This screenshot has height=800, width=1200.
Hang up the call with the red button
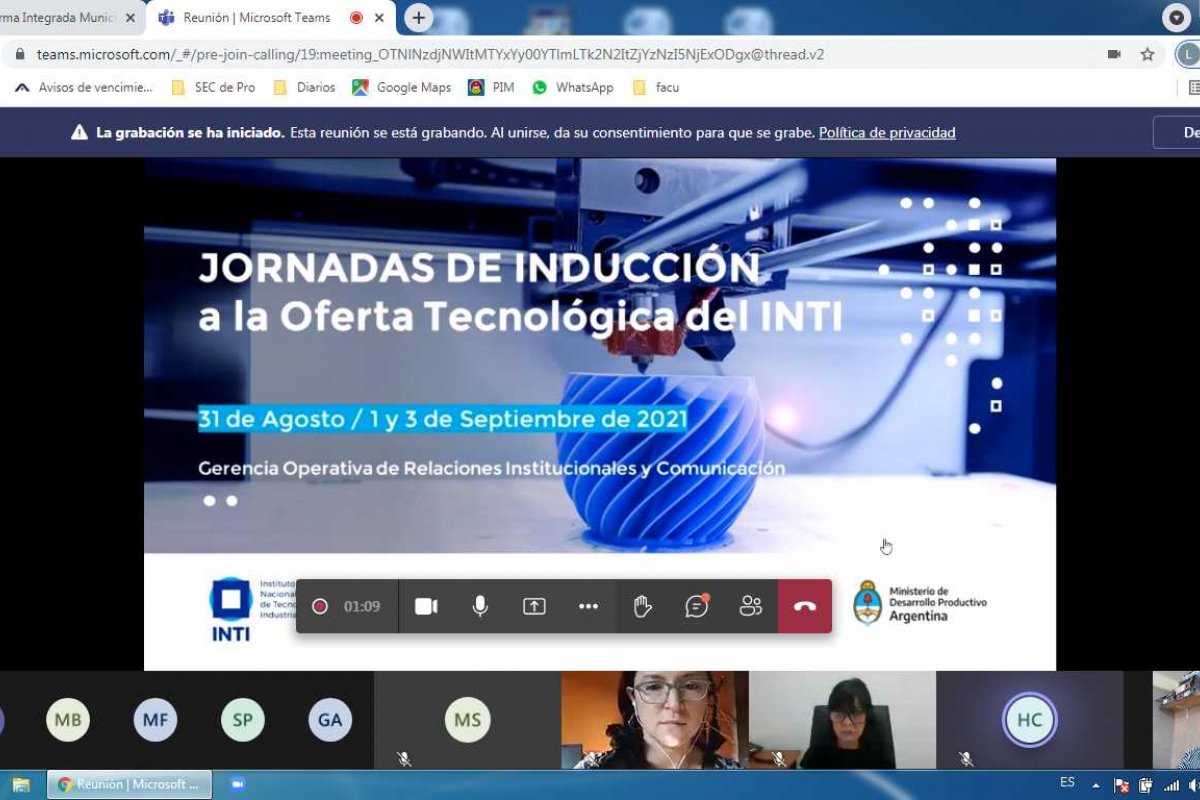805,606
